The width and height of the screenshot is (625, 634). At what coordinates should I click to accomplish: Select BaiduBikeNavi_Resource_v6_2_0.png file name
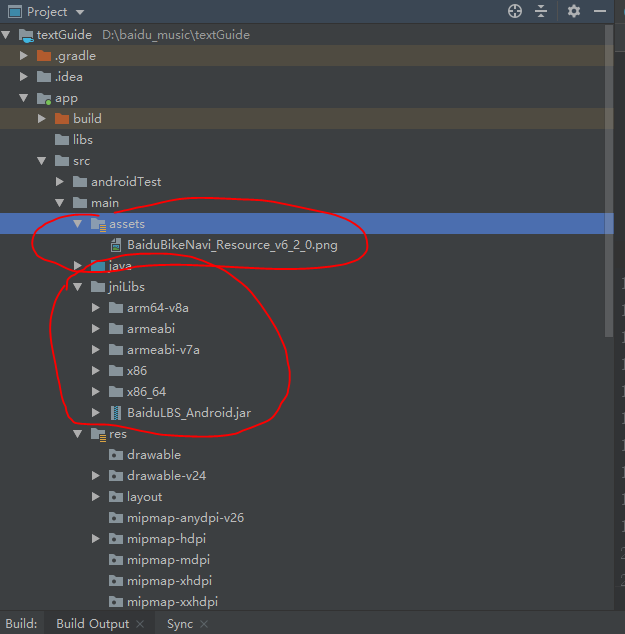click(232, 245)
